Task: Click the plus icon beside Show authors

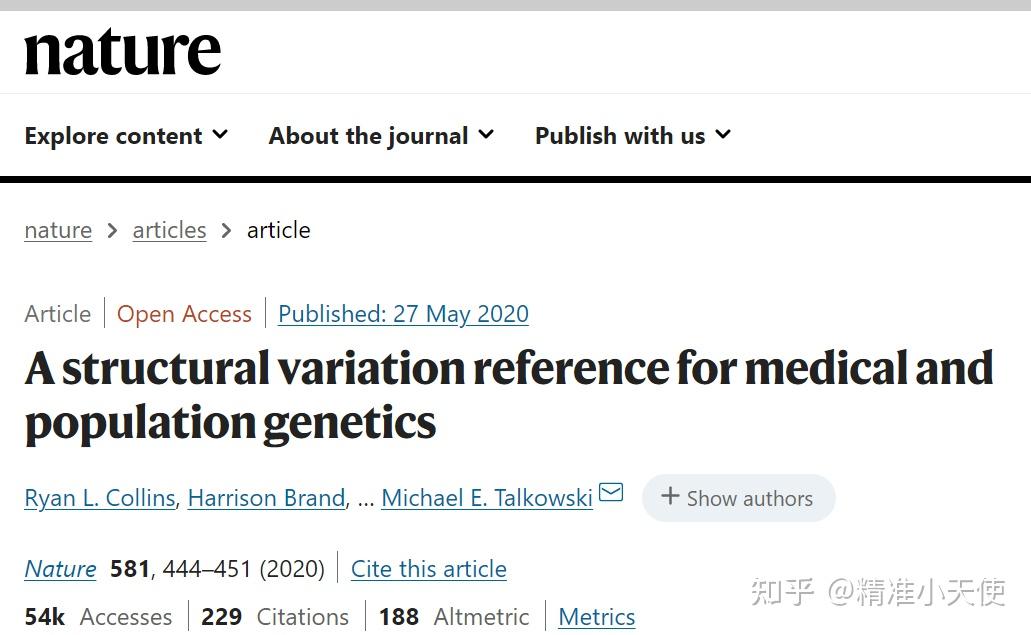Action: [670, 497]
